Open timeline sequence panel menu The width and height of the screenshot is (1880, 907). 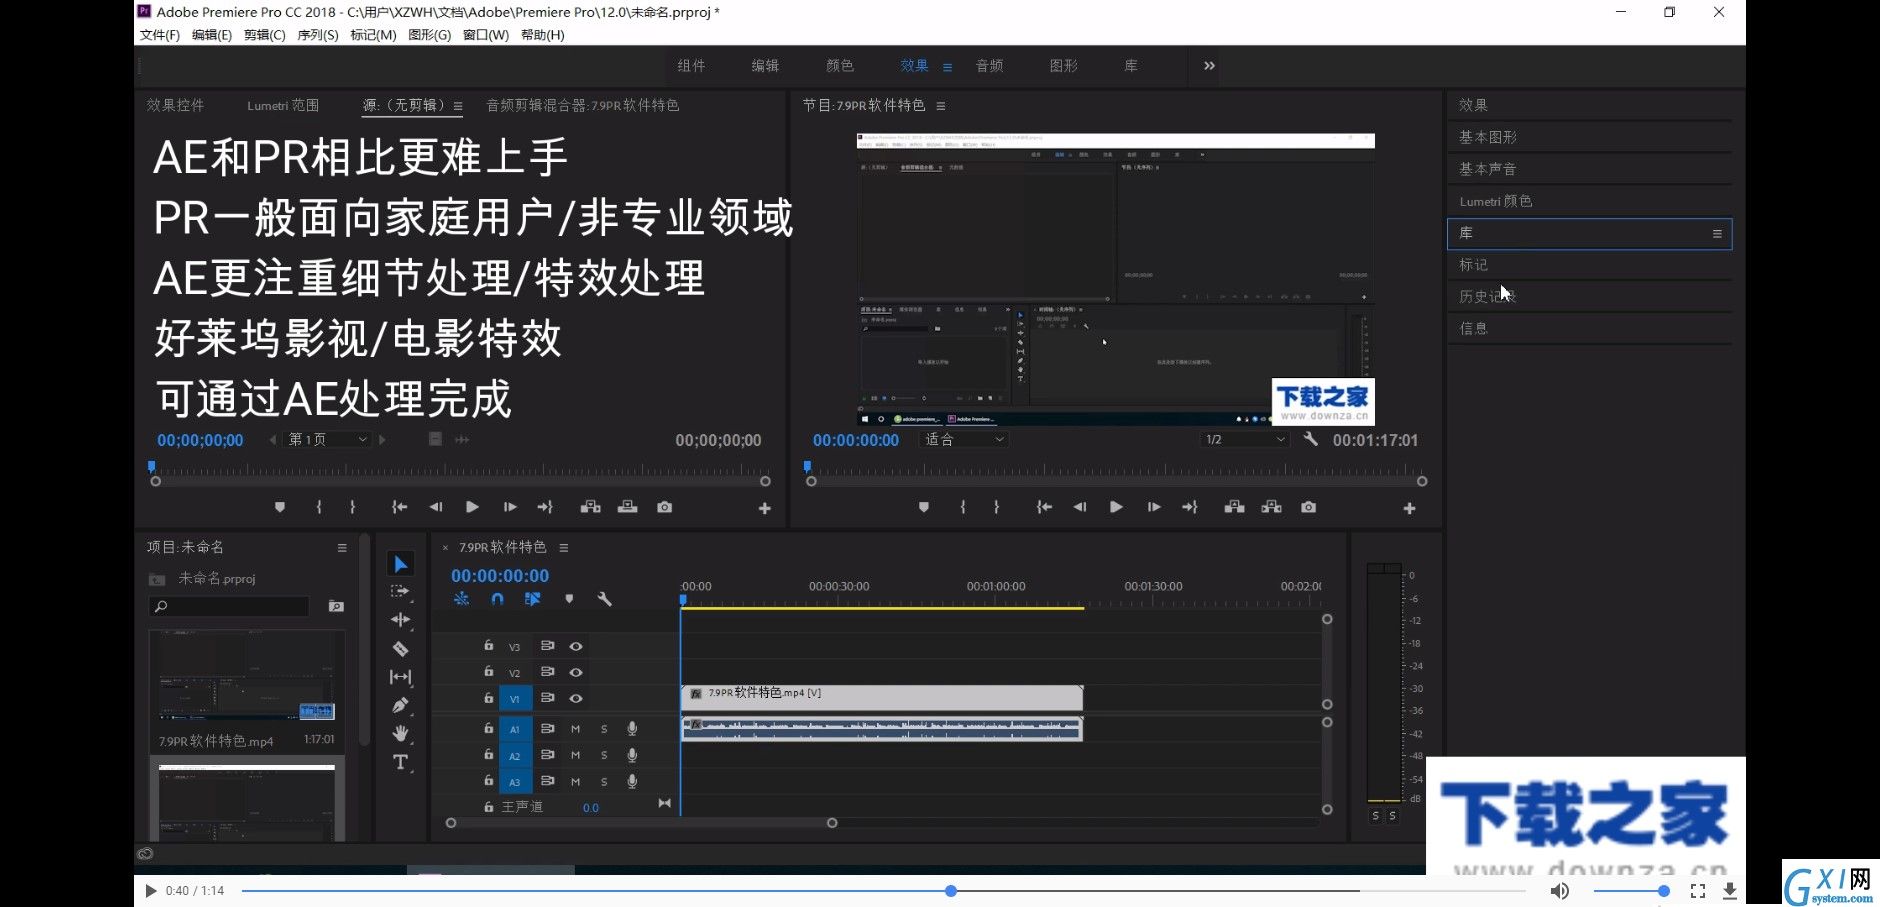coord(564,548)
